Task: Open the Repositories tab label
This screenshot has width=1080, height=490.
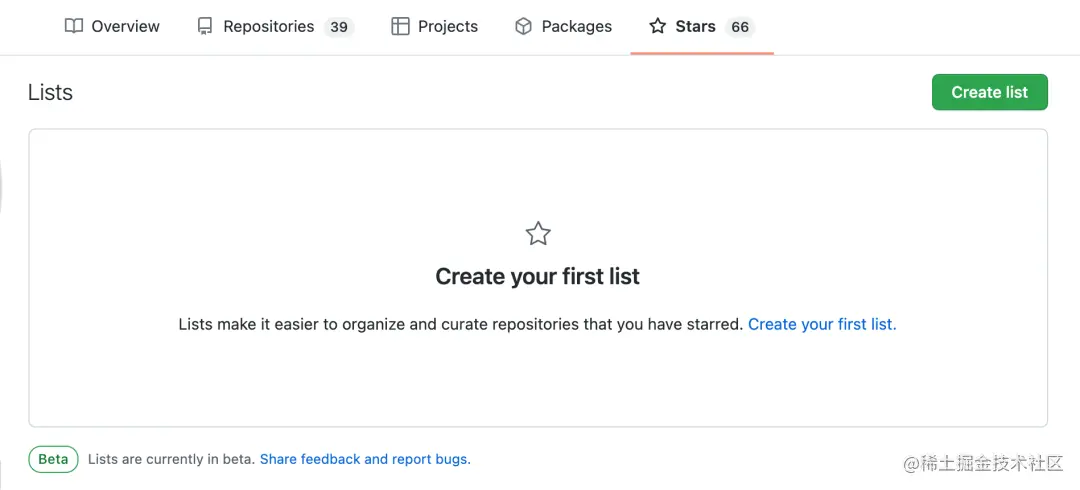Action: [268, 26]
